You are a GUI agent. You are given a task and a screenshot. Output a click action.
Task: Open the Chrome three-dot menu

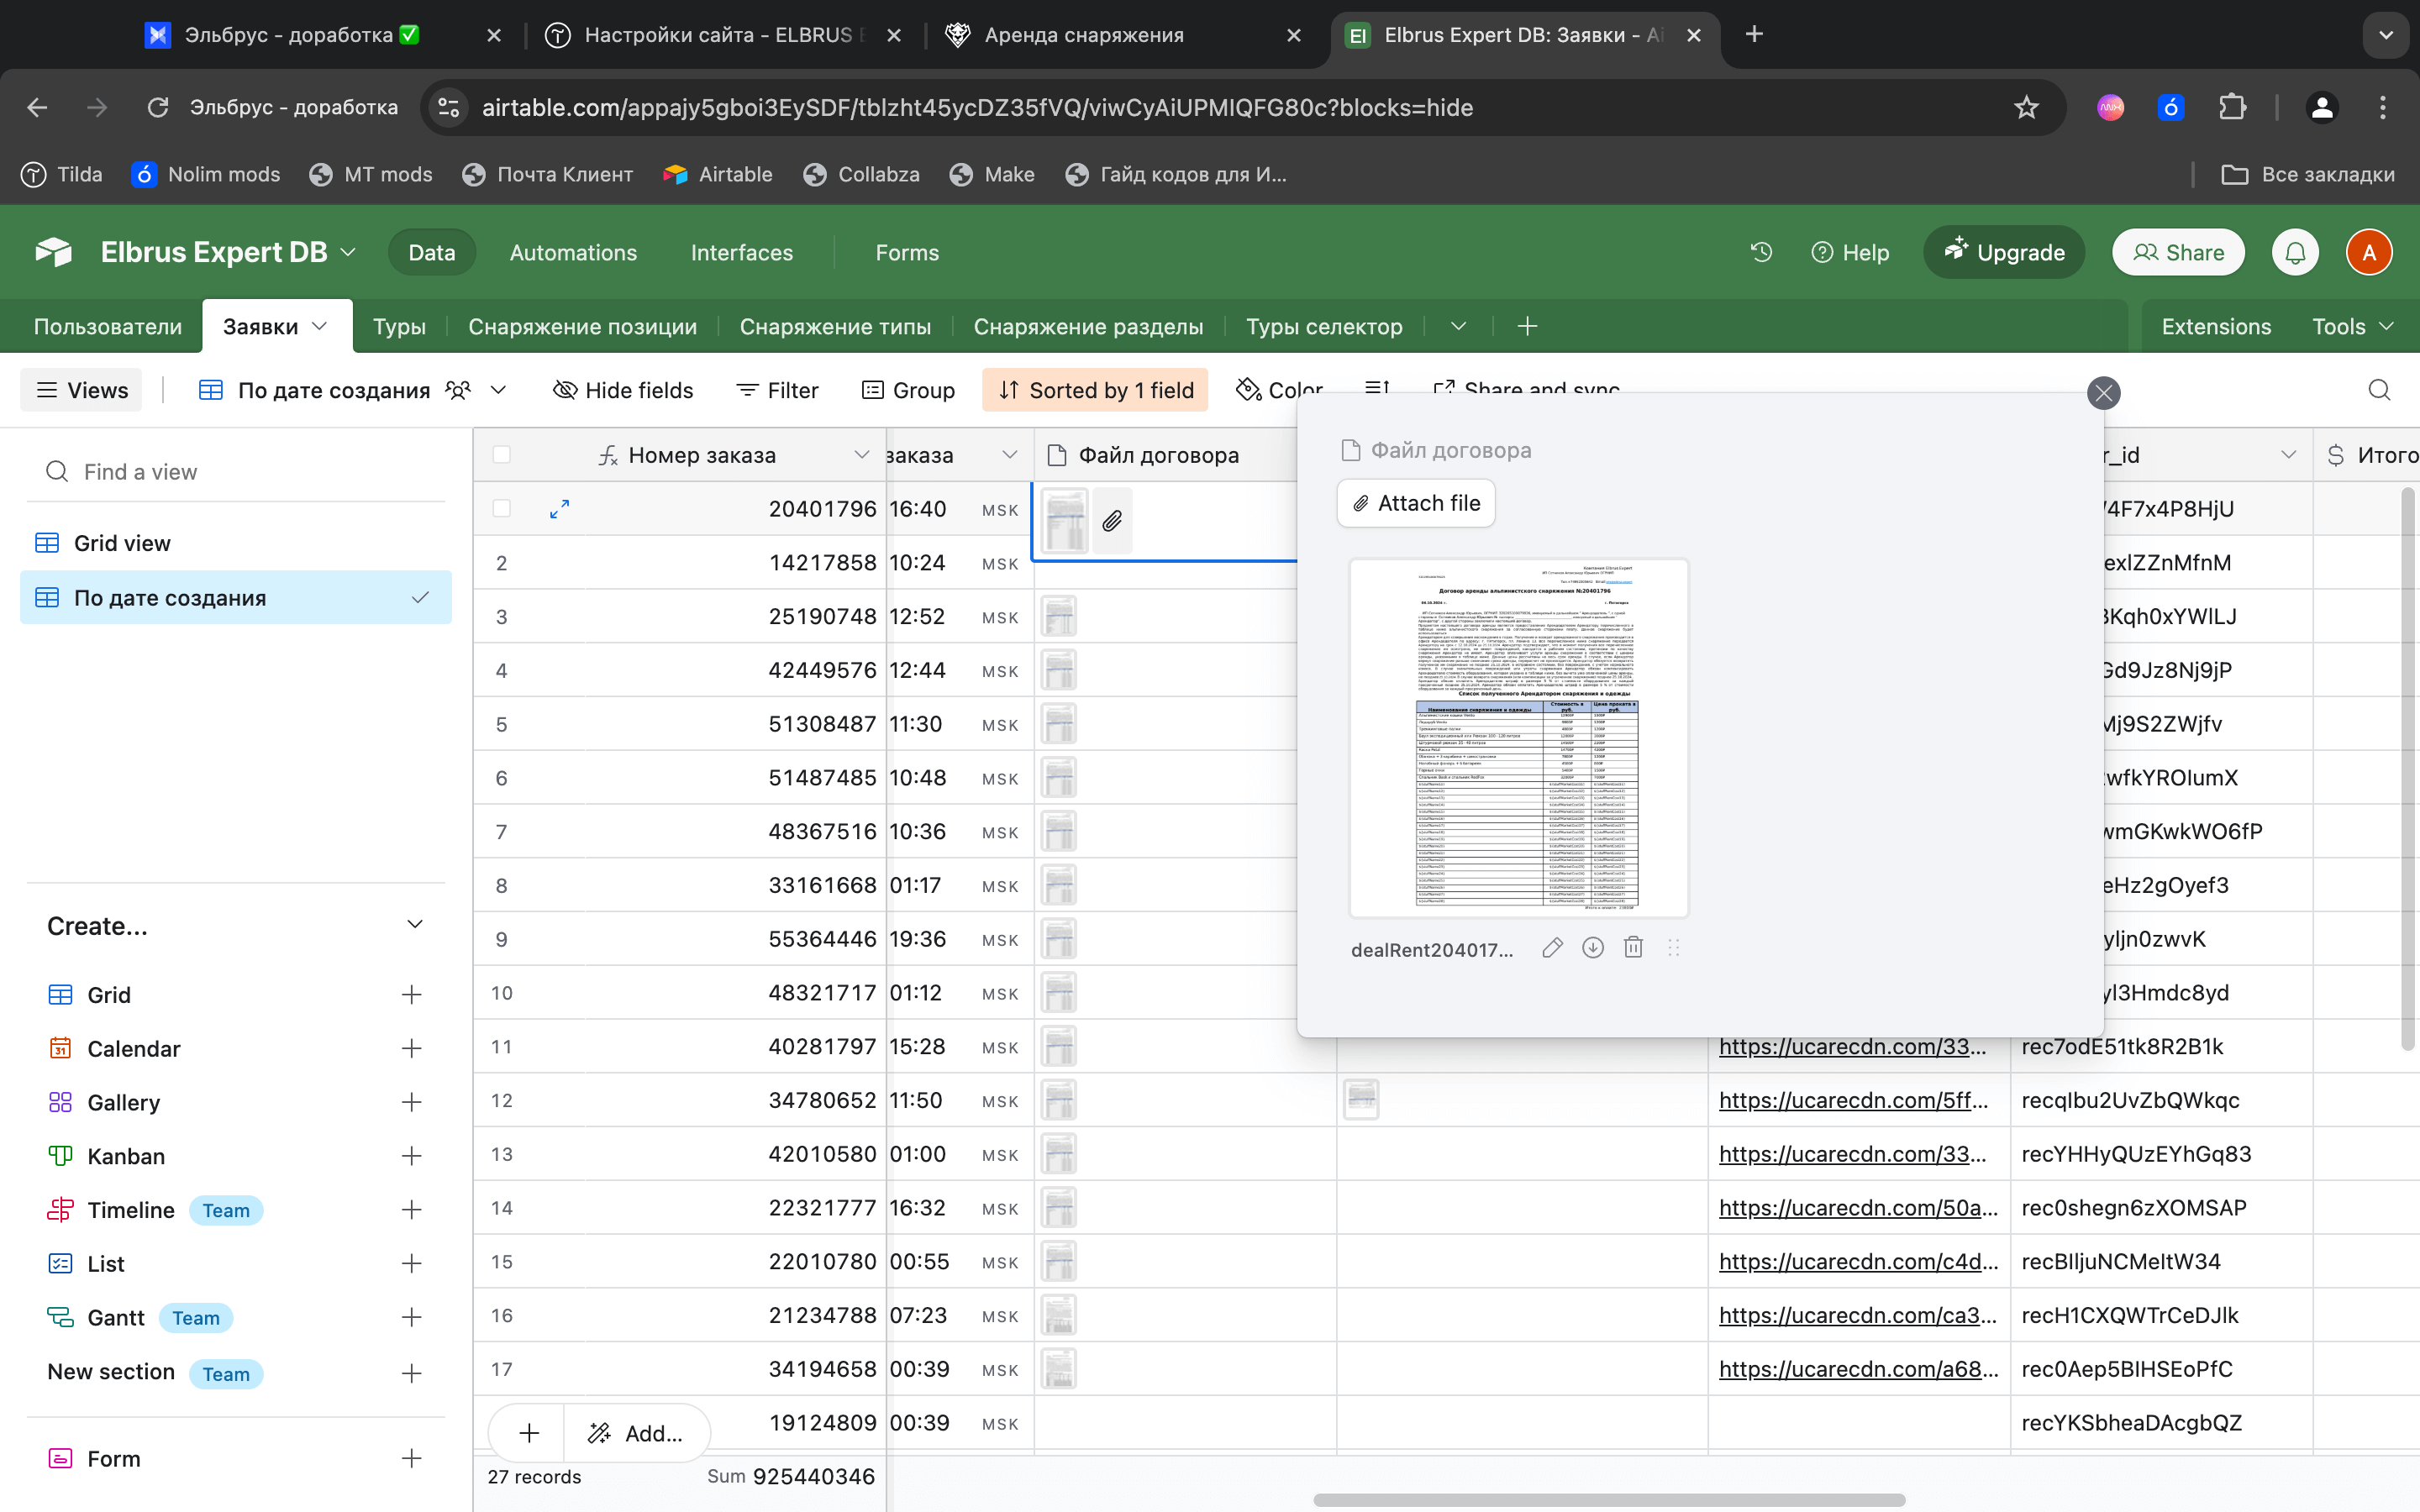pos(2383,107)
